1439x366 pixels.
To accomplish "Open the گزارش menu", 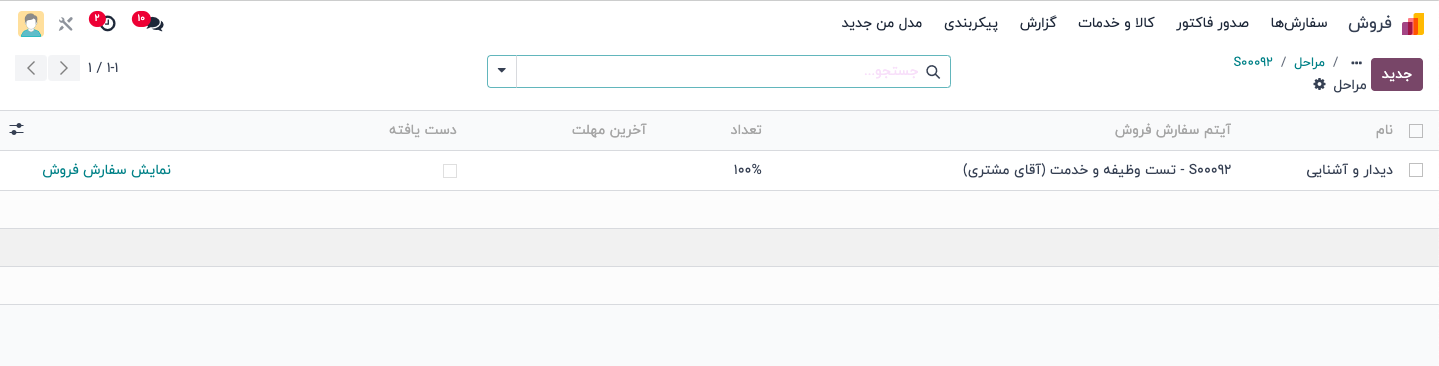I will (1038, 23).
